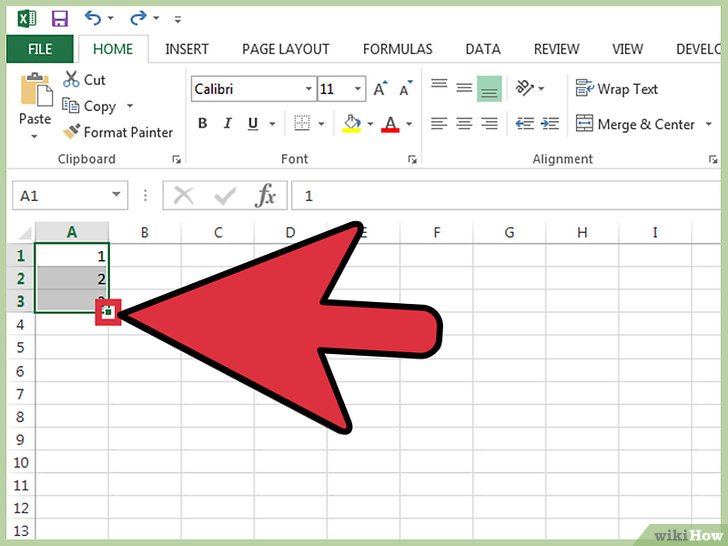
Task: Align cell text to the left
Action: point(439,124)
